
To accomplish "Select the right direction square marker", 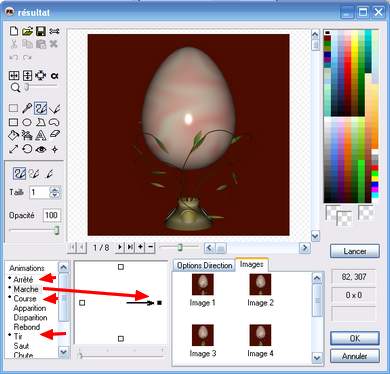I will (159, 303).
